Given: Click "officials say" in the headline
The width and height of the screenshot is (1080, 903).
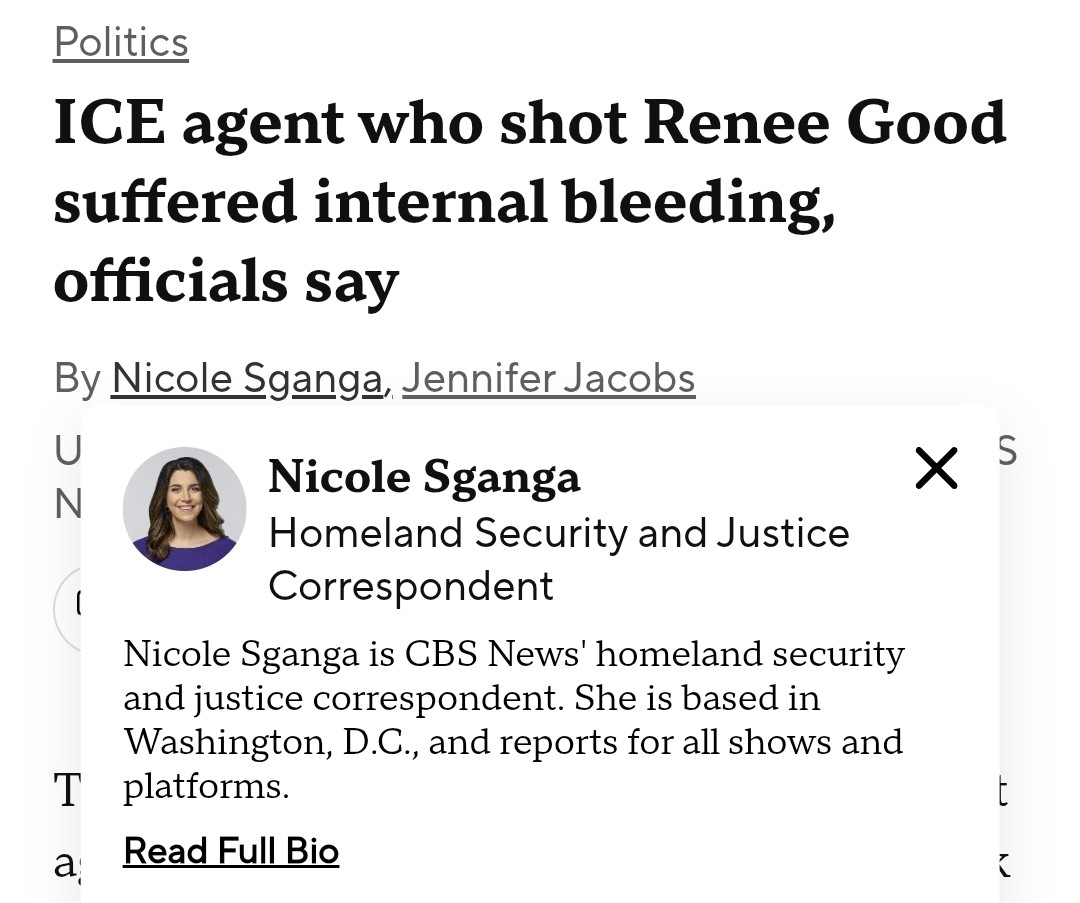Looking at the screenshot, I should point(226,281).
